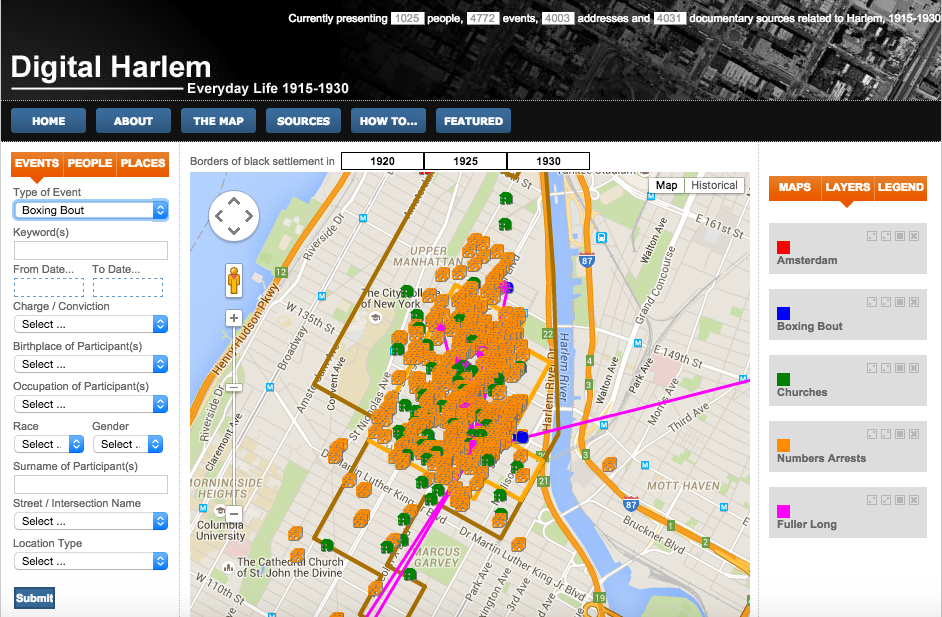The width and height of the screenshot is (942, 617).
Task: Delete the Fuller Long layer via X icon
Action: click(x=914, y=500)
